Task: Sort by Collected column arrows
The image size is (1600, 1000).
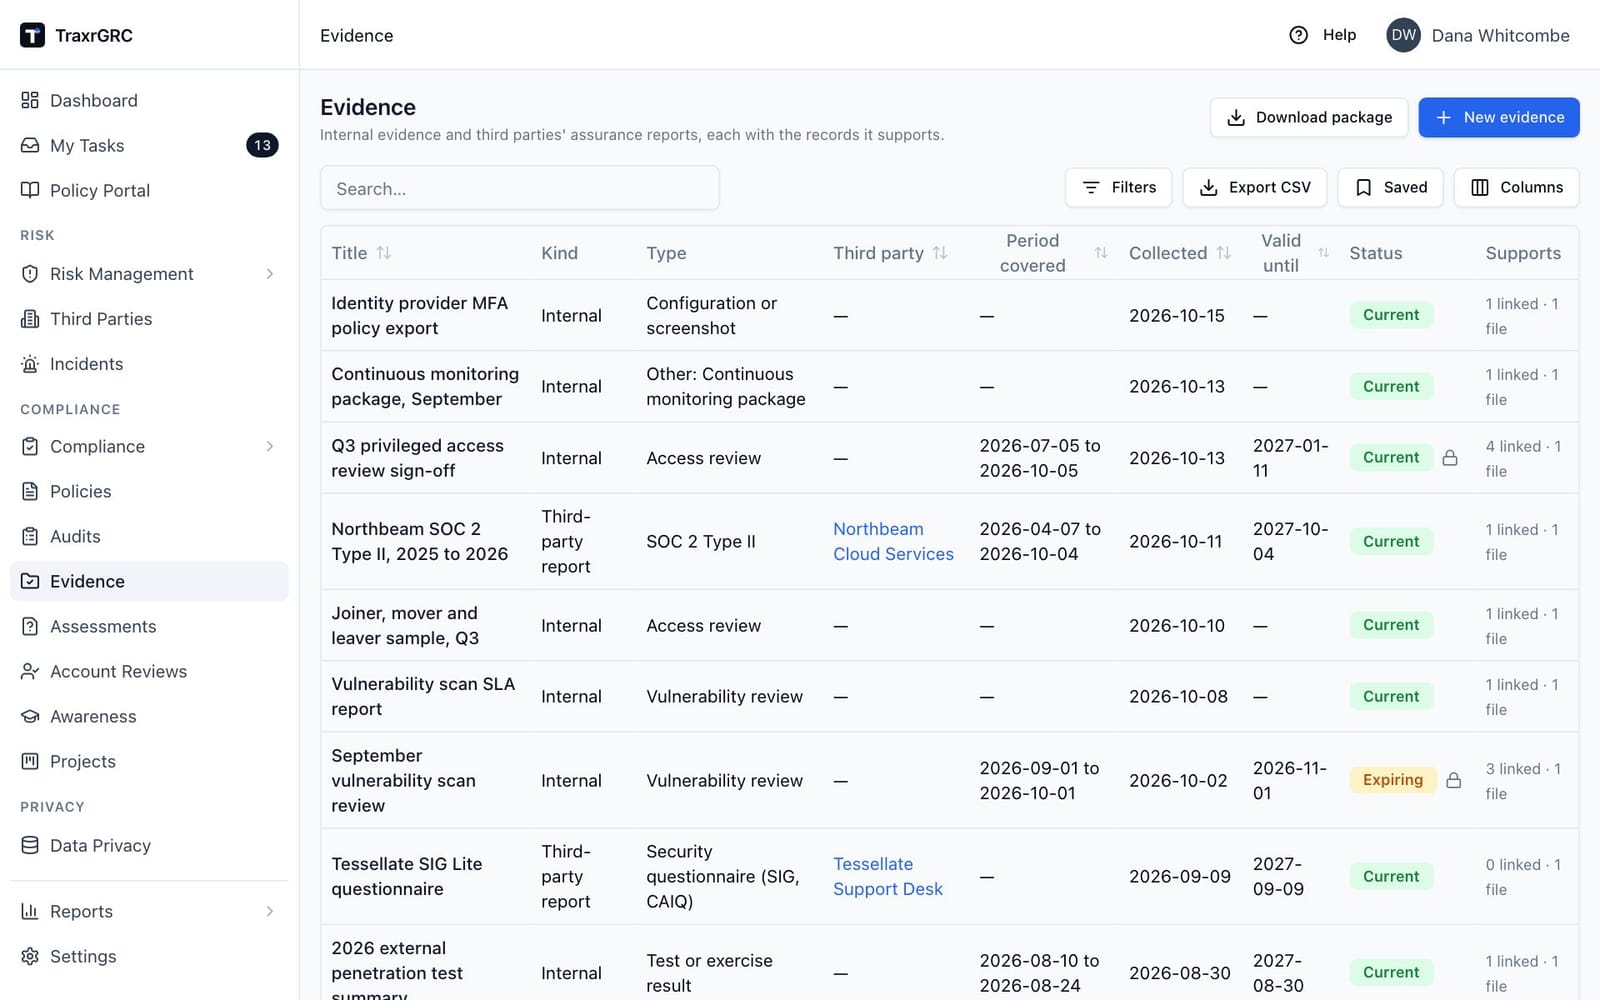Action: tap(1224, 253)
